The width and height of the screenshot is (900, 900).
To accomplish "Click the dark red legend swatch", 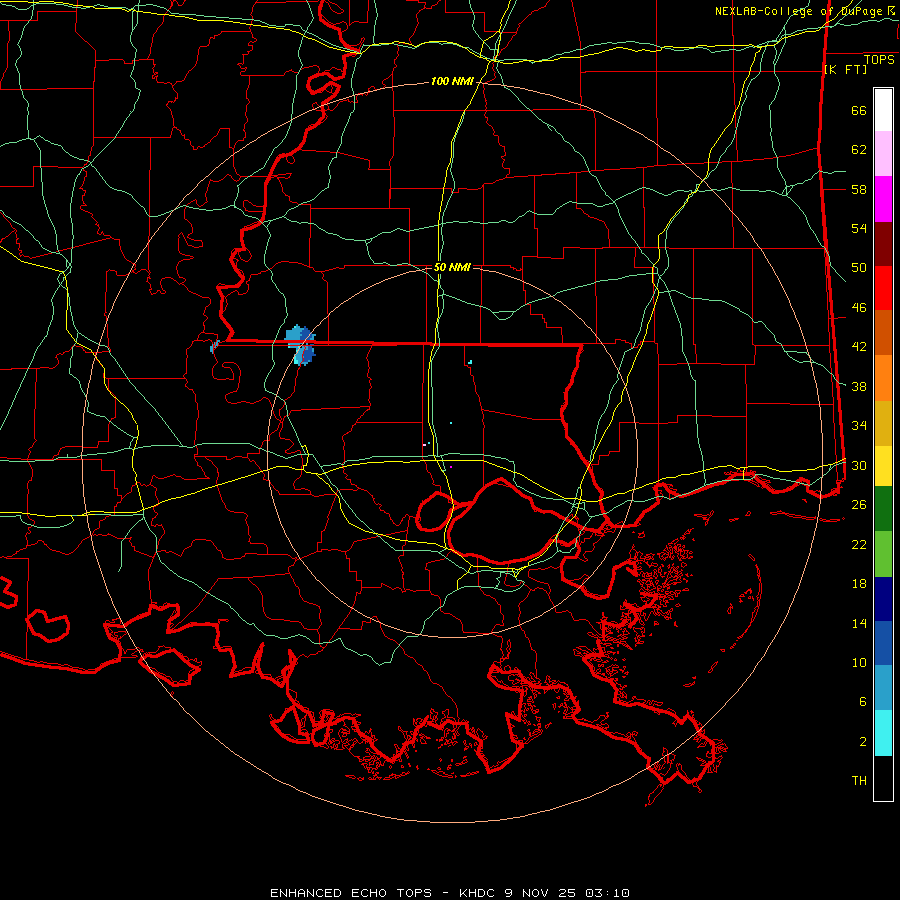I will pyautogui.click(x=883, y=244).
